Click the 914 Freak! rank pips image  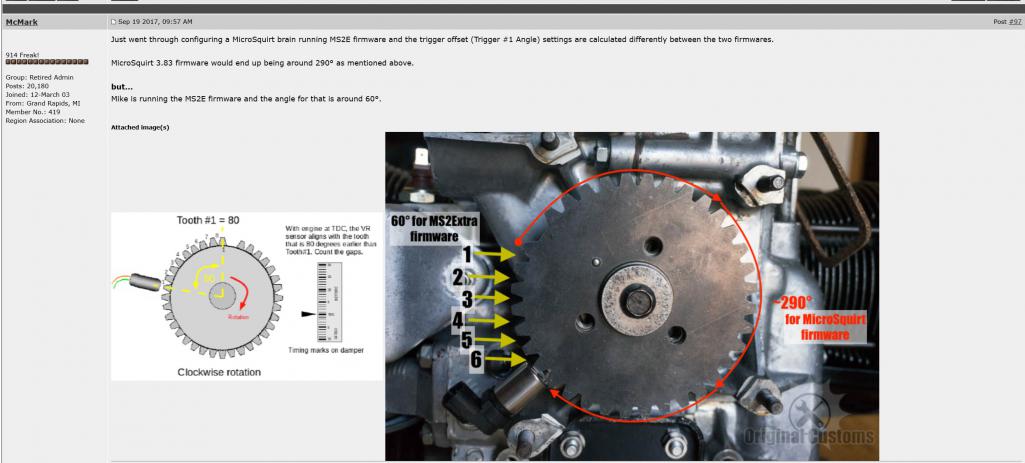pyautogui.click(x=46, y=61)
